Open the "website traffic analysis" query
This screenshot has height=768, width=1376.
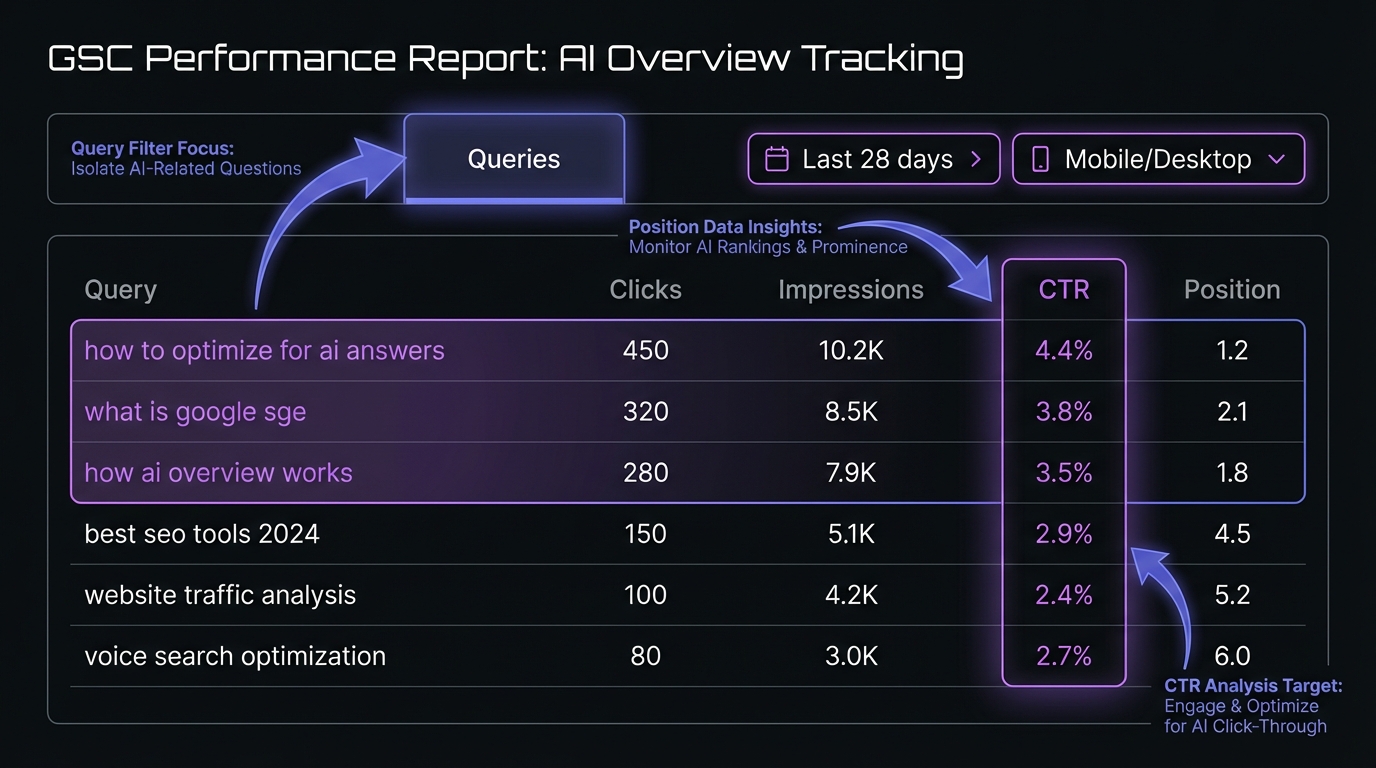click(220, 595)
